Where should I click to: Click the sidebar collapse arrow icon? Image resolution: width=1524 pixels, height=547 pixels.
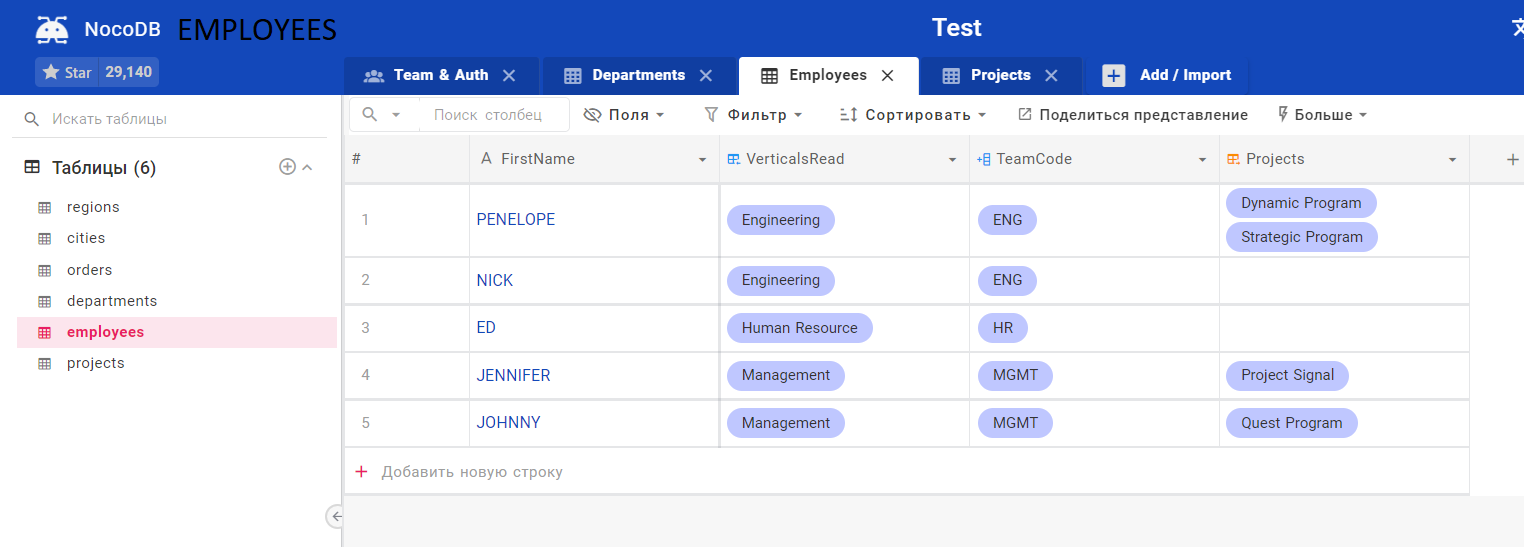(x=336, y=516)
